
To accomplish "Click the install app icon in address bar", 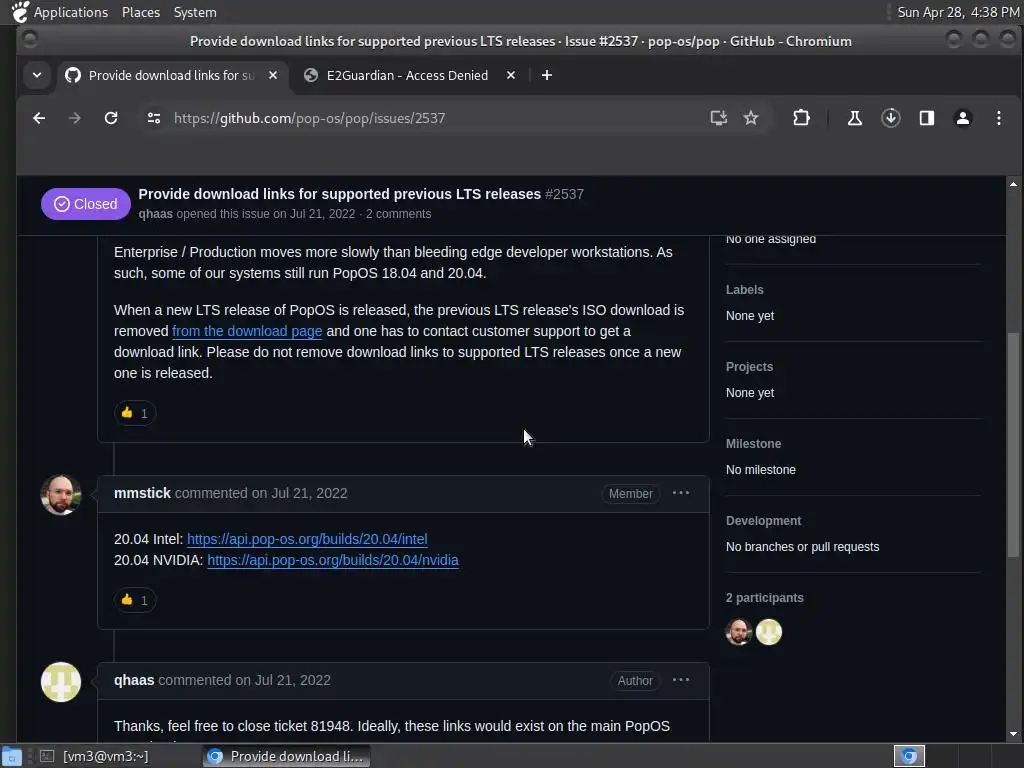I will [718, 118].
